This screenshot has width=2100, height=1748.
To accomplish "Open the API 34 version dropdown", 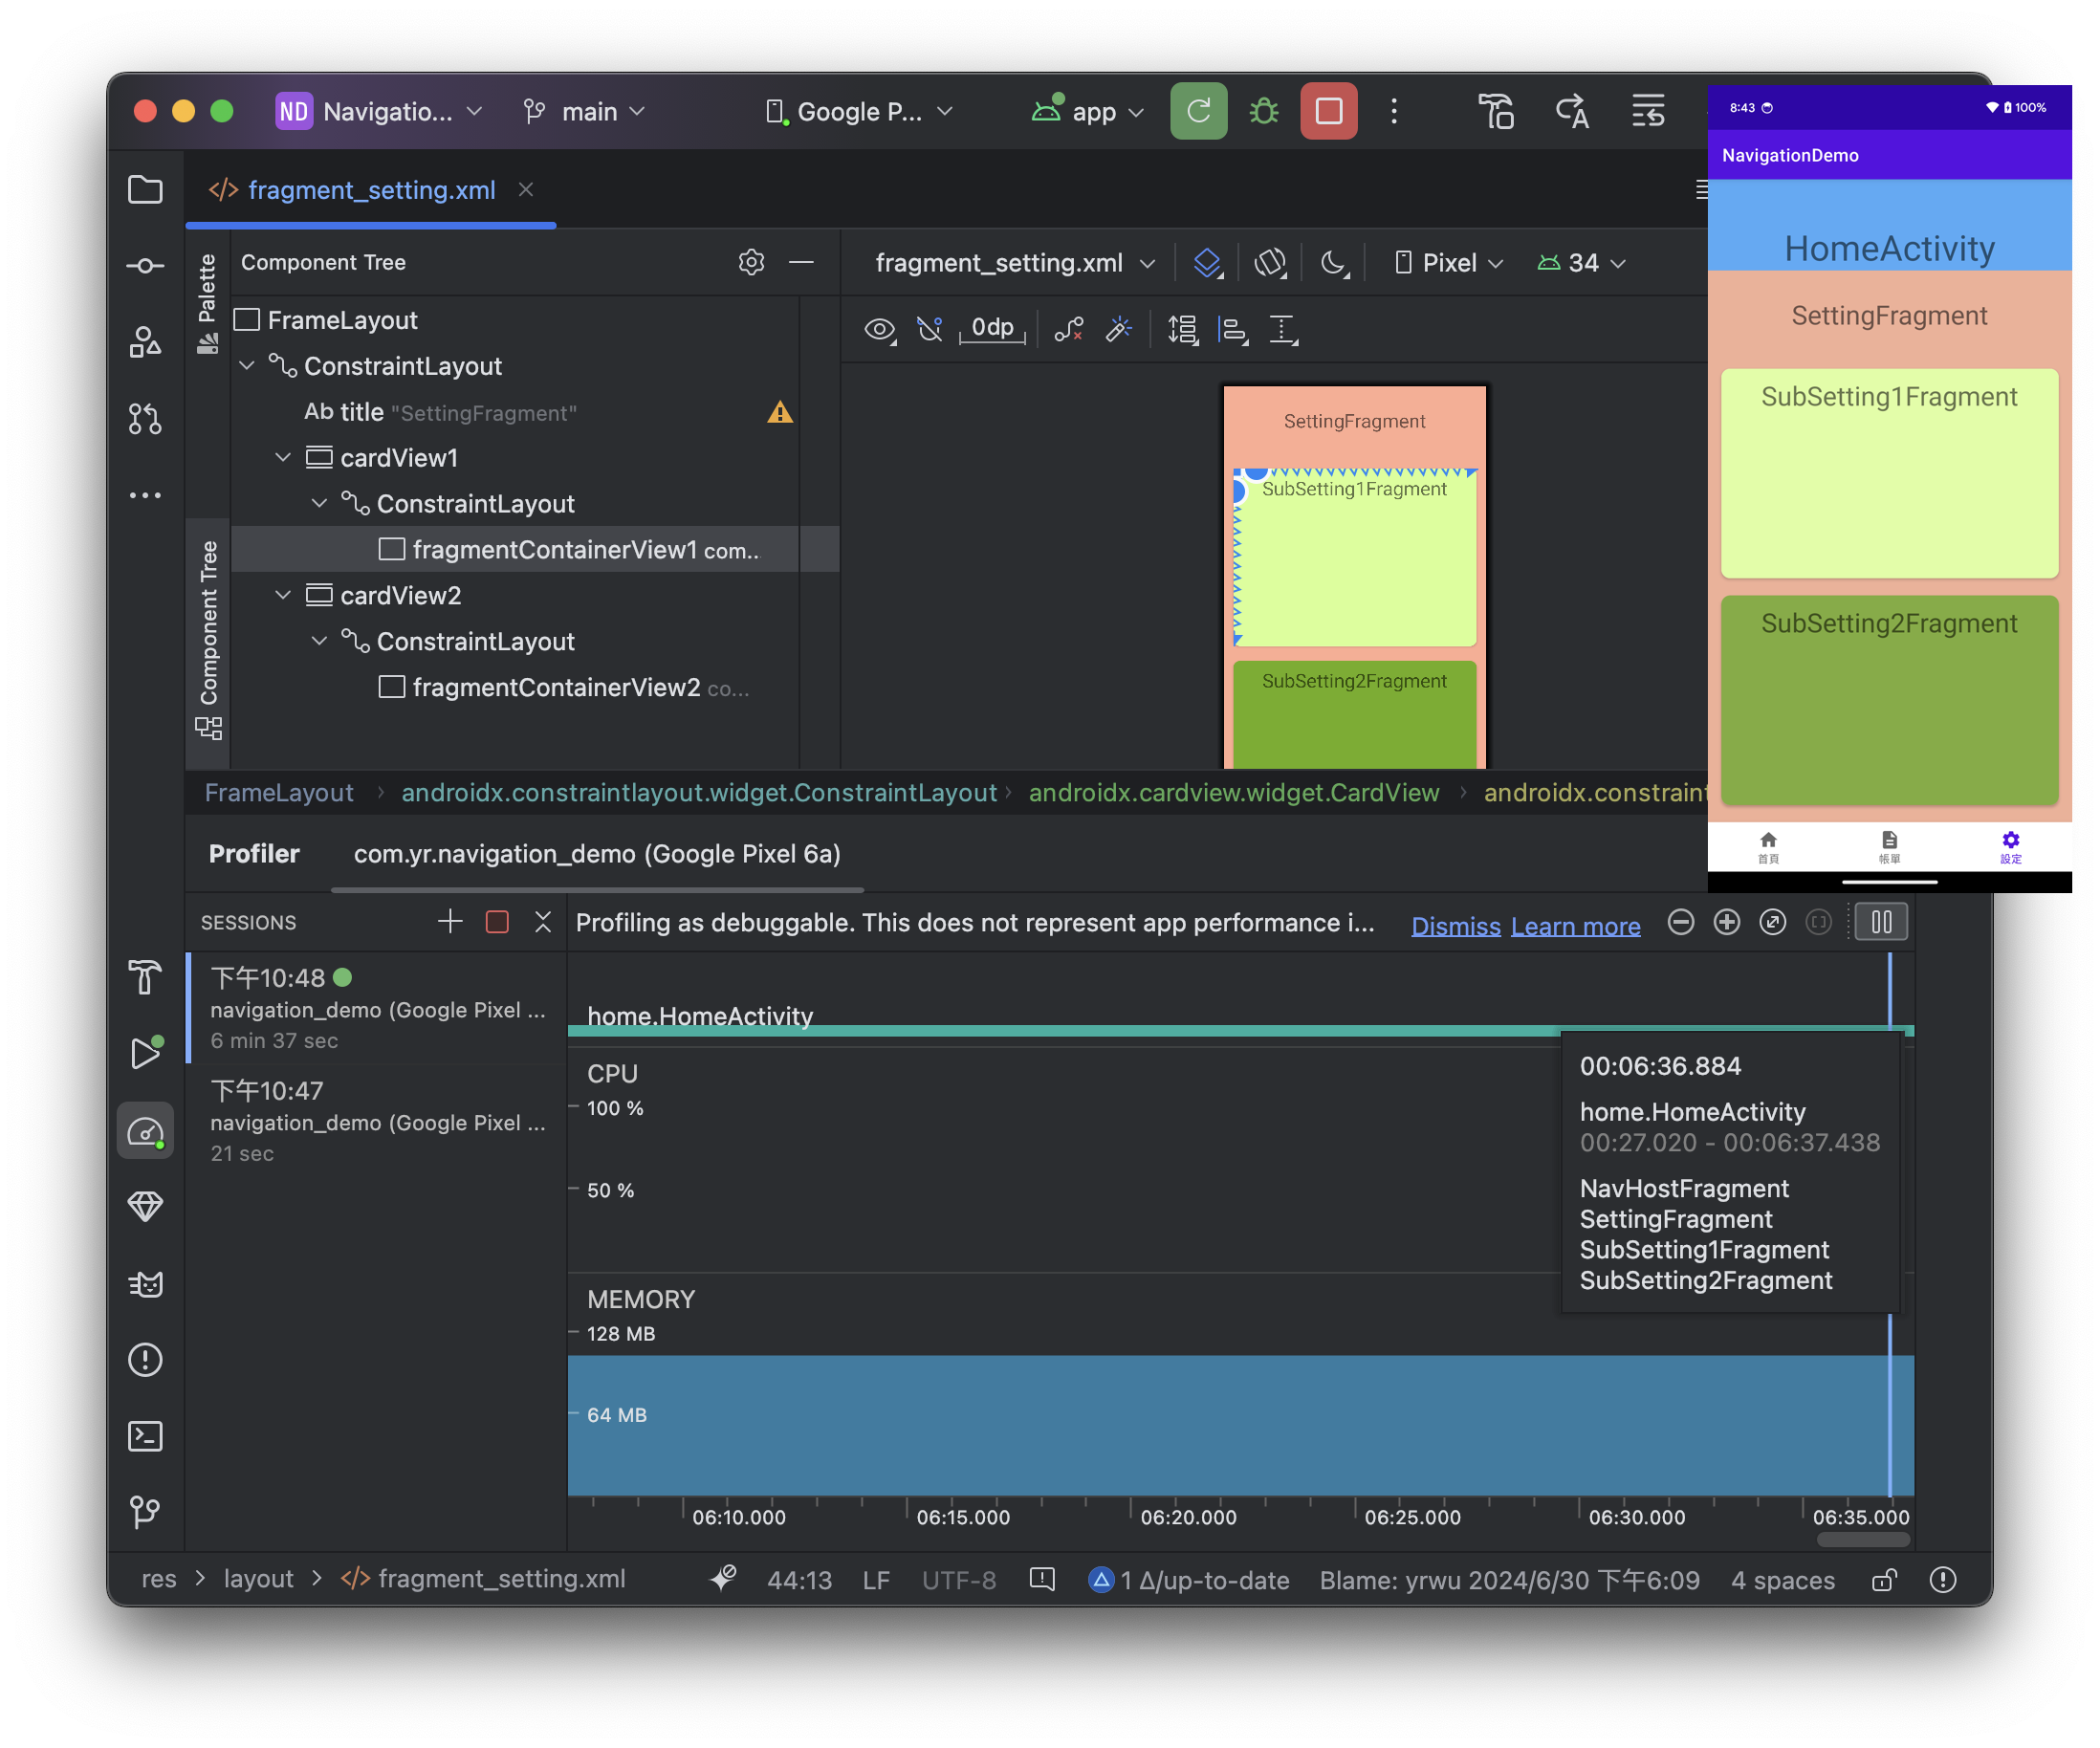I will coord(1582,263).
